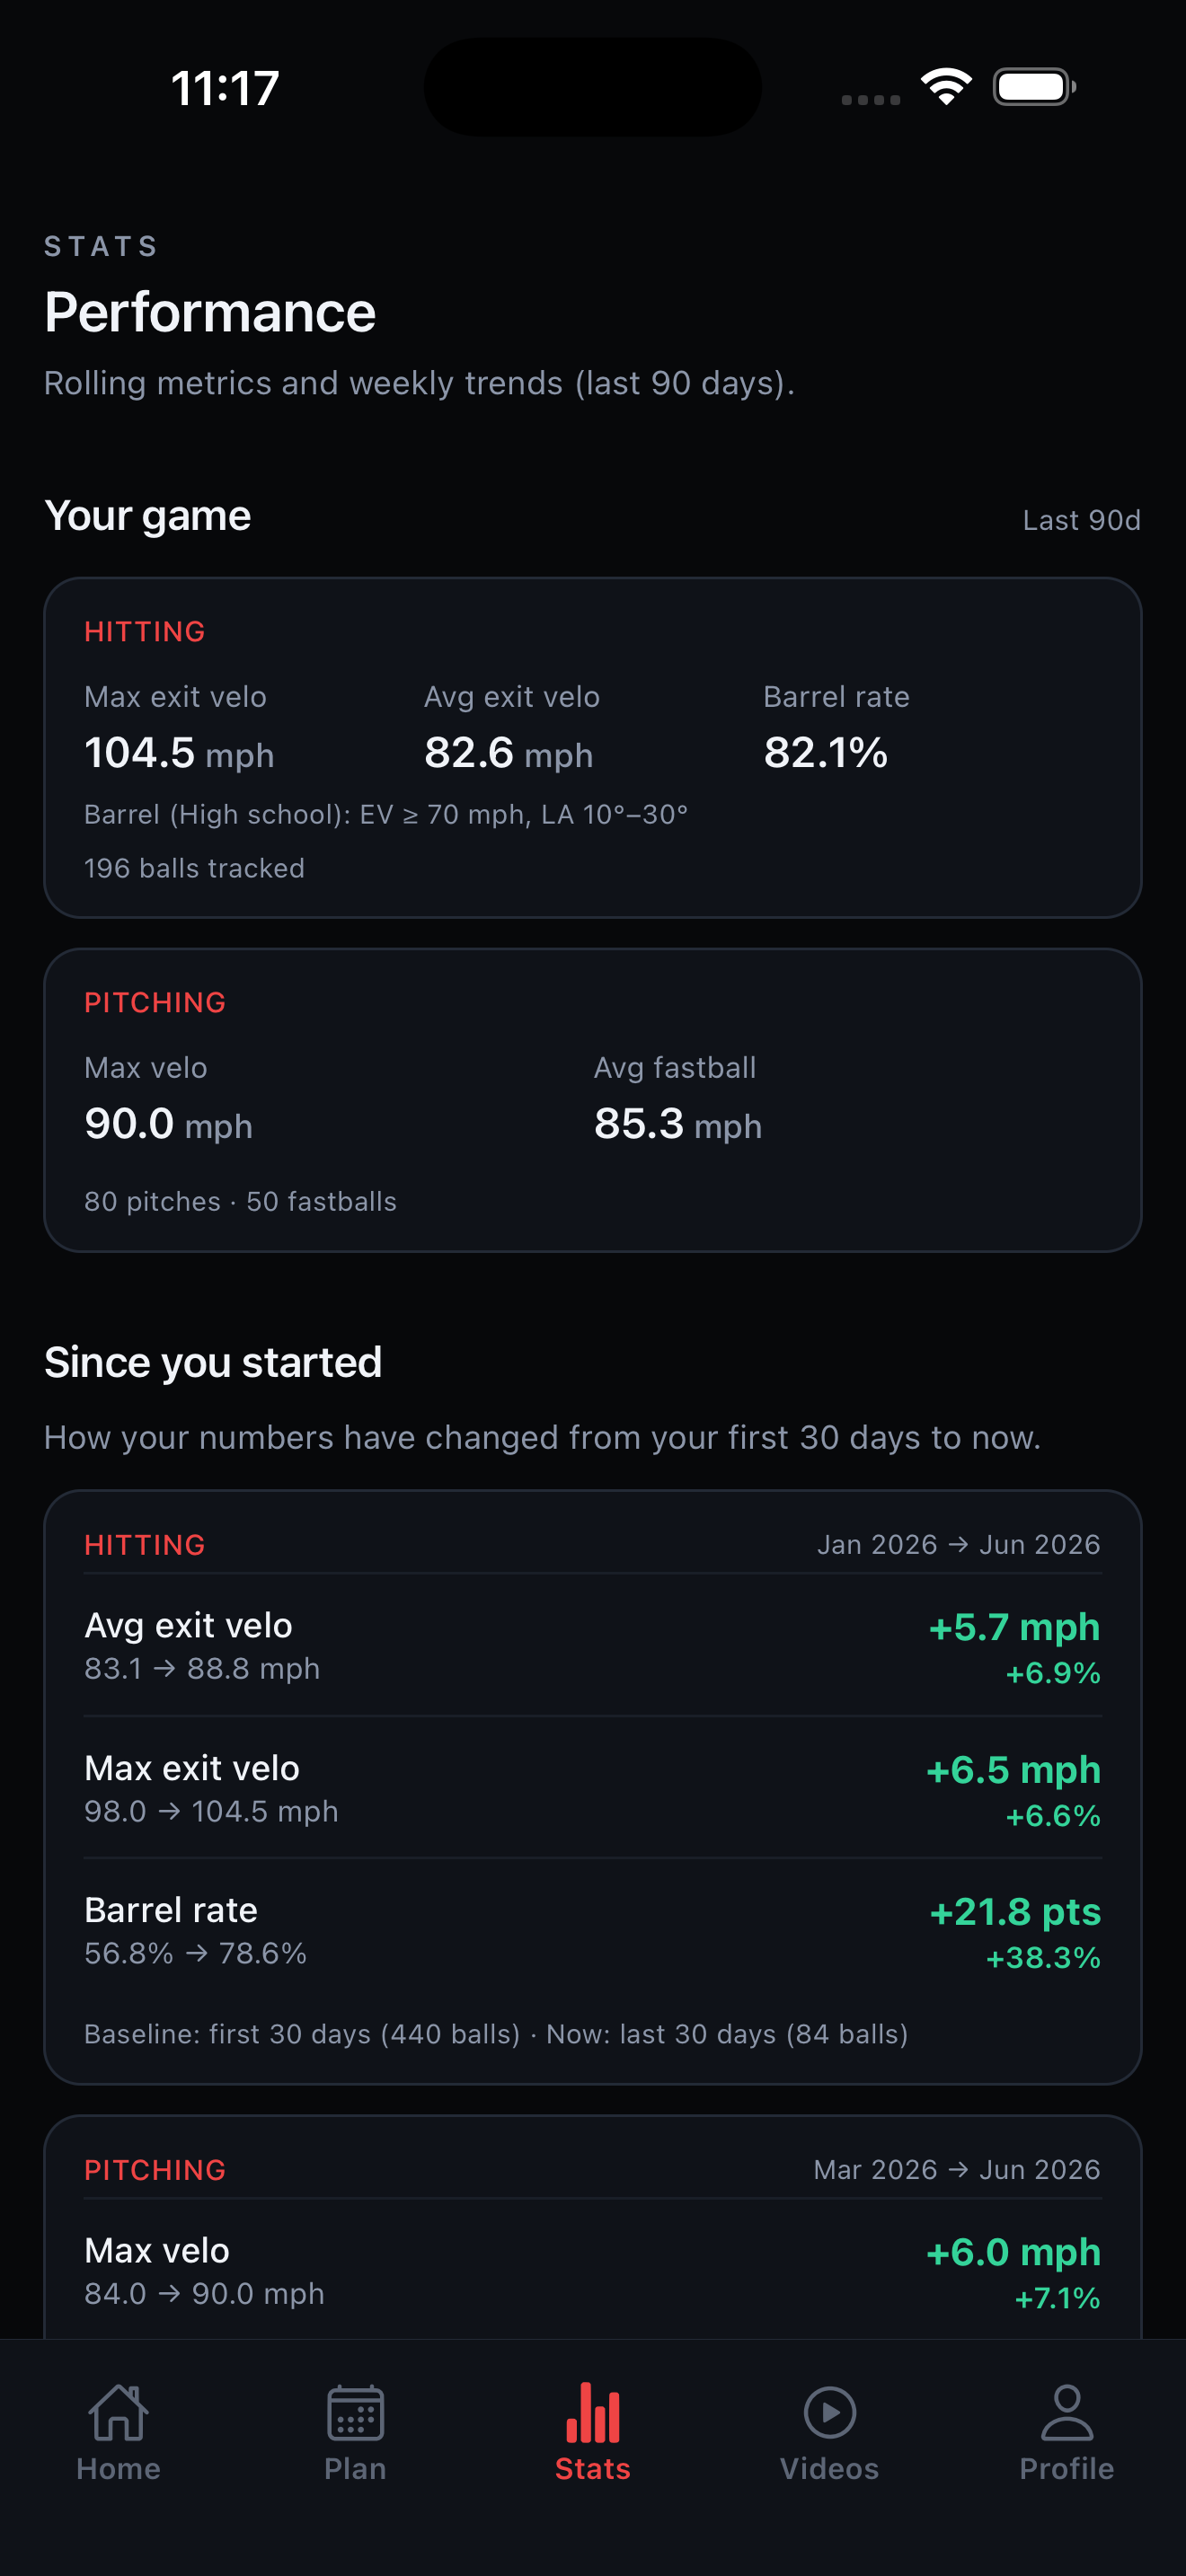Tap the Wi-Fi status icon
1186x2576 pixels.
946,86
